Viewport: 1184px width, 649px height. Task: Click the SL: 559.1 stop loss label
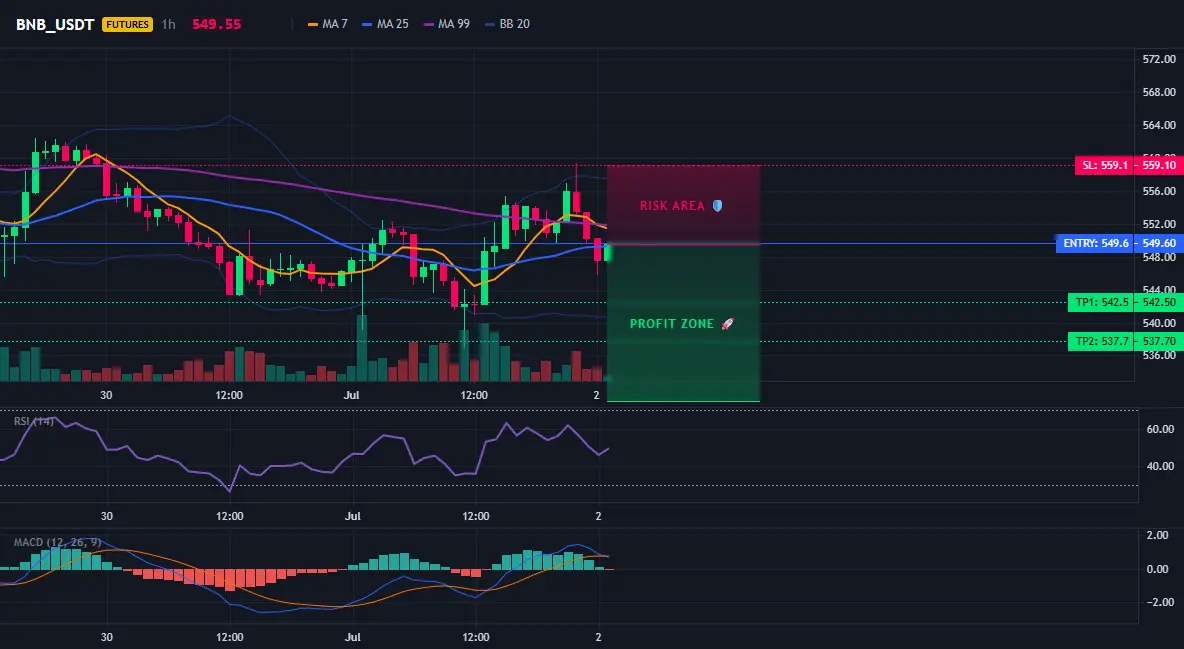click(1104, 165)
